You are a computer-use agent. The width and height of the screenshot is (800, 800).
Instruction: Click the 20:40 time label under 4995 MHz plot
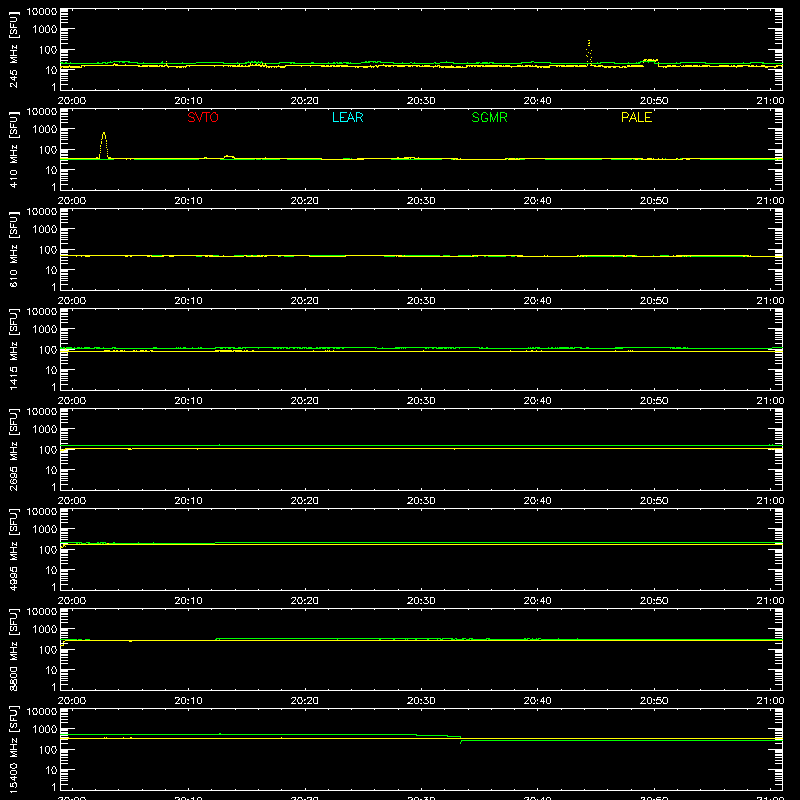tap(537, 601)
